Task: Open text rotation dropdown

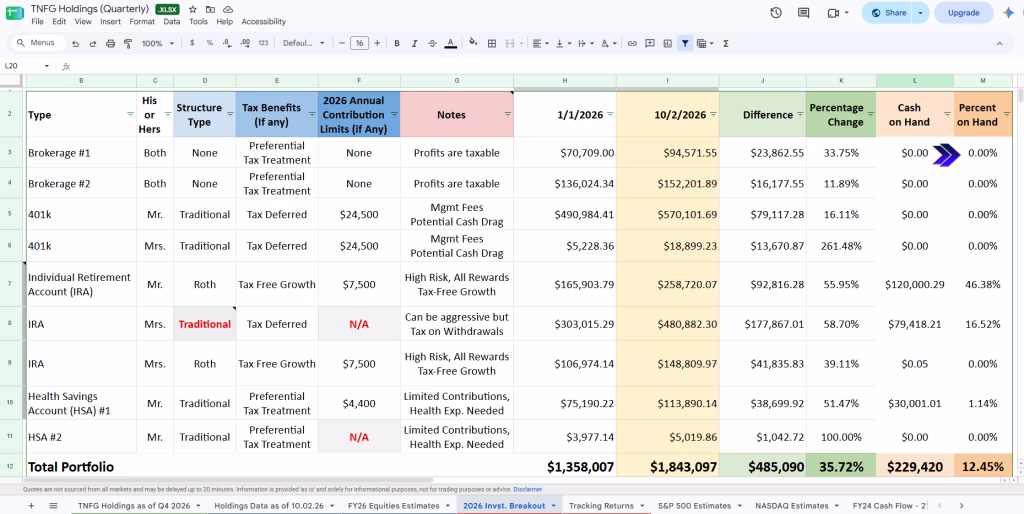Action: [x=609, y=43]
